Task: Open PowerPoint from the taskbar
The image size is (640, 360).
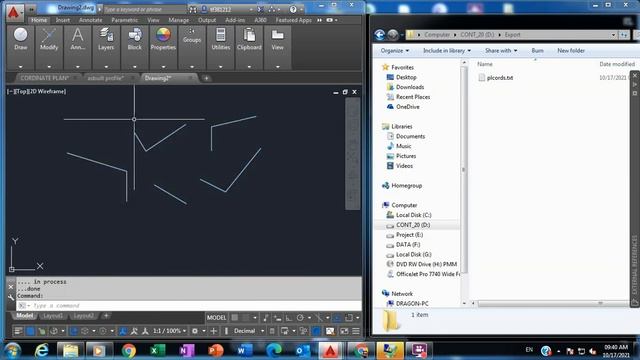Action: click(x=215, y=350)
